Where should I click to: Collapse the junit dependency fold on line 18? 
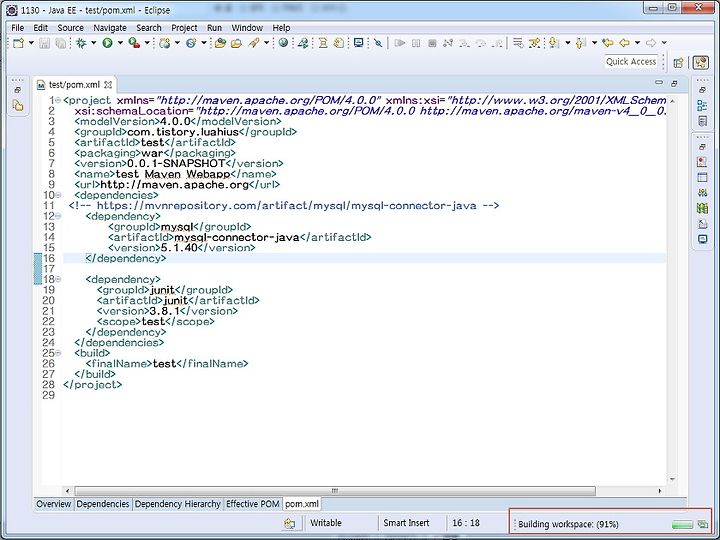click(x=58, y=279)
